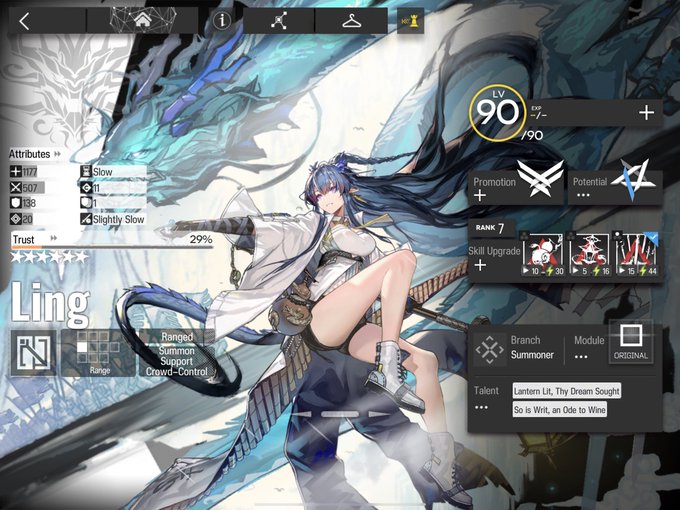The width and height of the screenshot is (680, 510).
Task: Tap the Summon tag
Action: coord(177,350)
